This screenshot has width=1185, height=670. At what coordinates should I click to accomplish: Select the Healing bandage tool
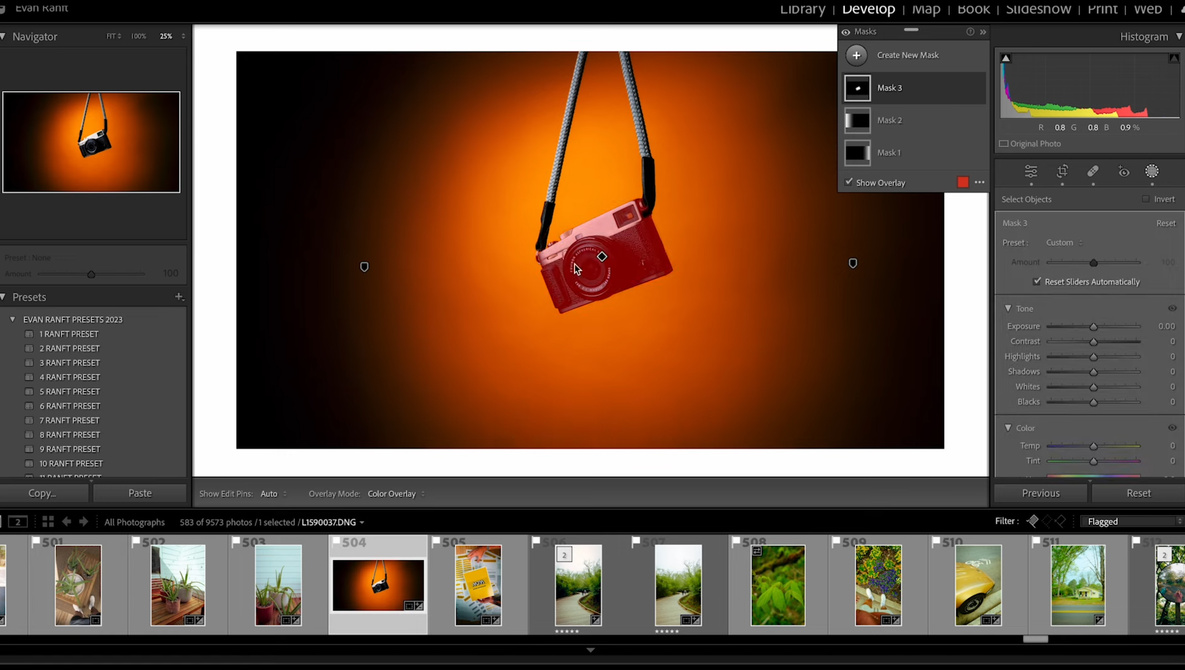(x=1093, y=172)
